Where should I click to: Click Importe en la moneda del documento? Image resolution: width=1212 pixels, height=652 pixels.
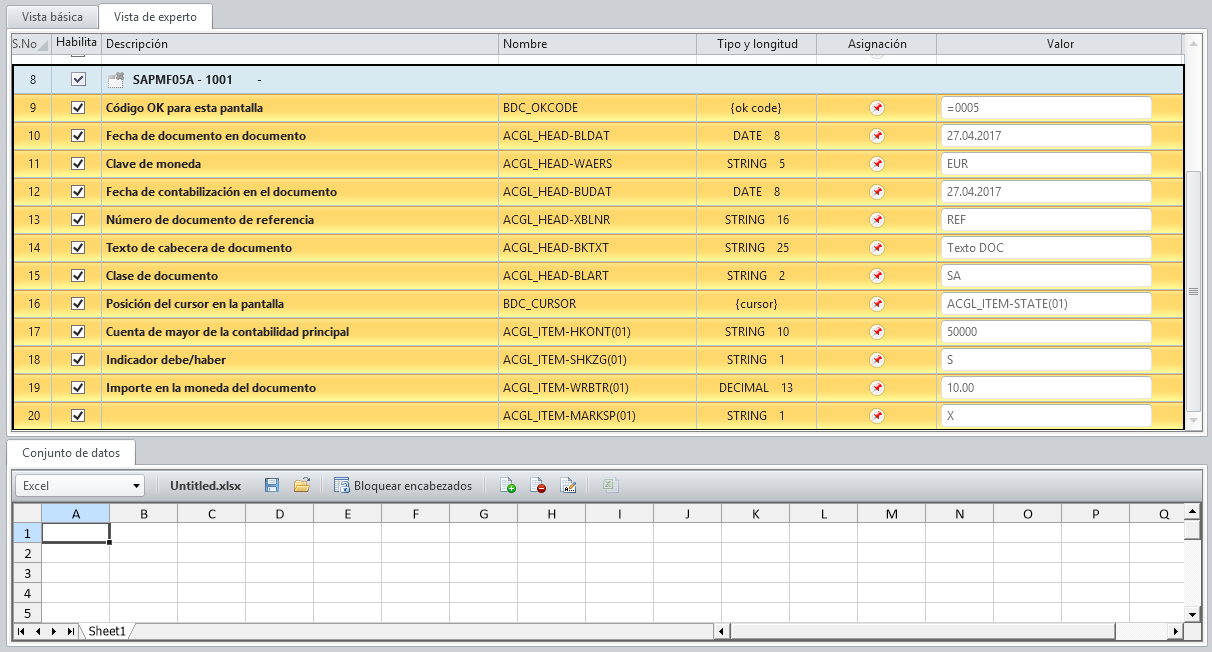point(211,387)
